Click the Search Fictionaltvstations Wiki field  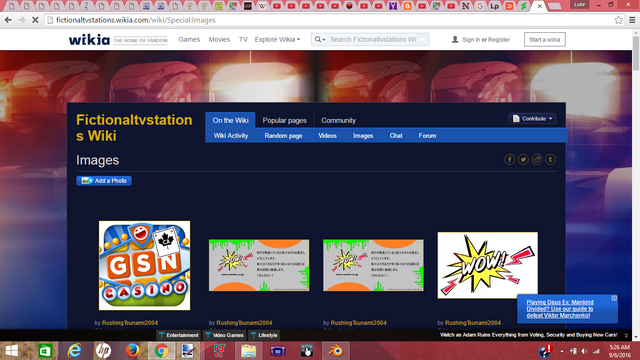tap(373, 40)
